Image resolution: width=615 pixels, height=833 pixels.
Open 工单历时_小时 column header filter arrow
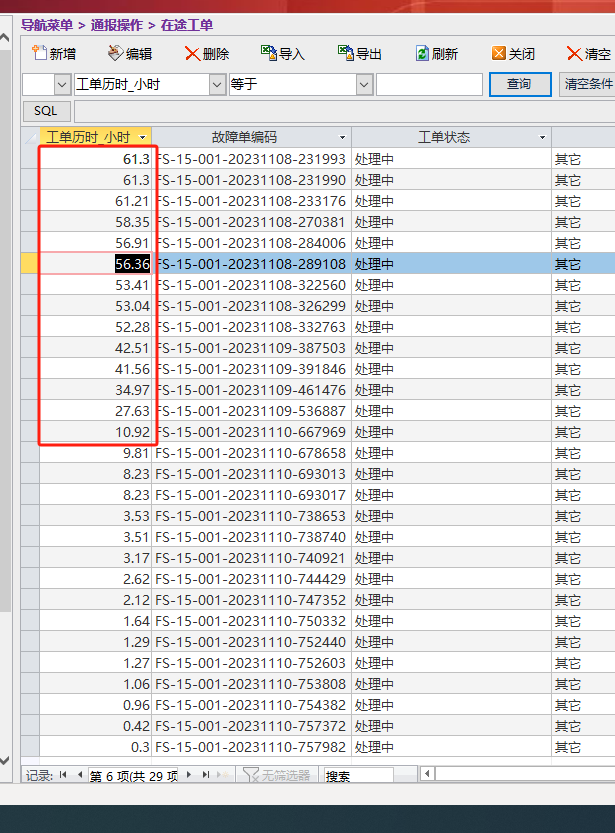pos(142,138)
